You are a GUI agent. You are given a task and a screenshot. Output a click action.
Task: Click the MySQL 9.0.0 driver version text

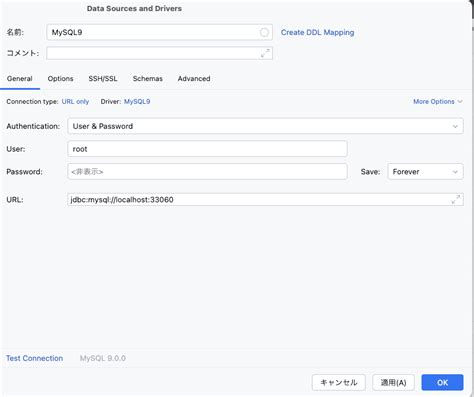click(103, 358)
